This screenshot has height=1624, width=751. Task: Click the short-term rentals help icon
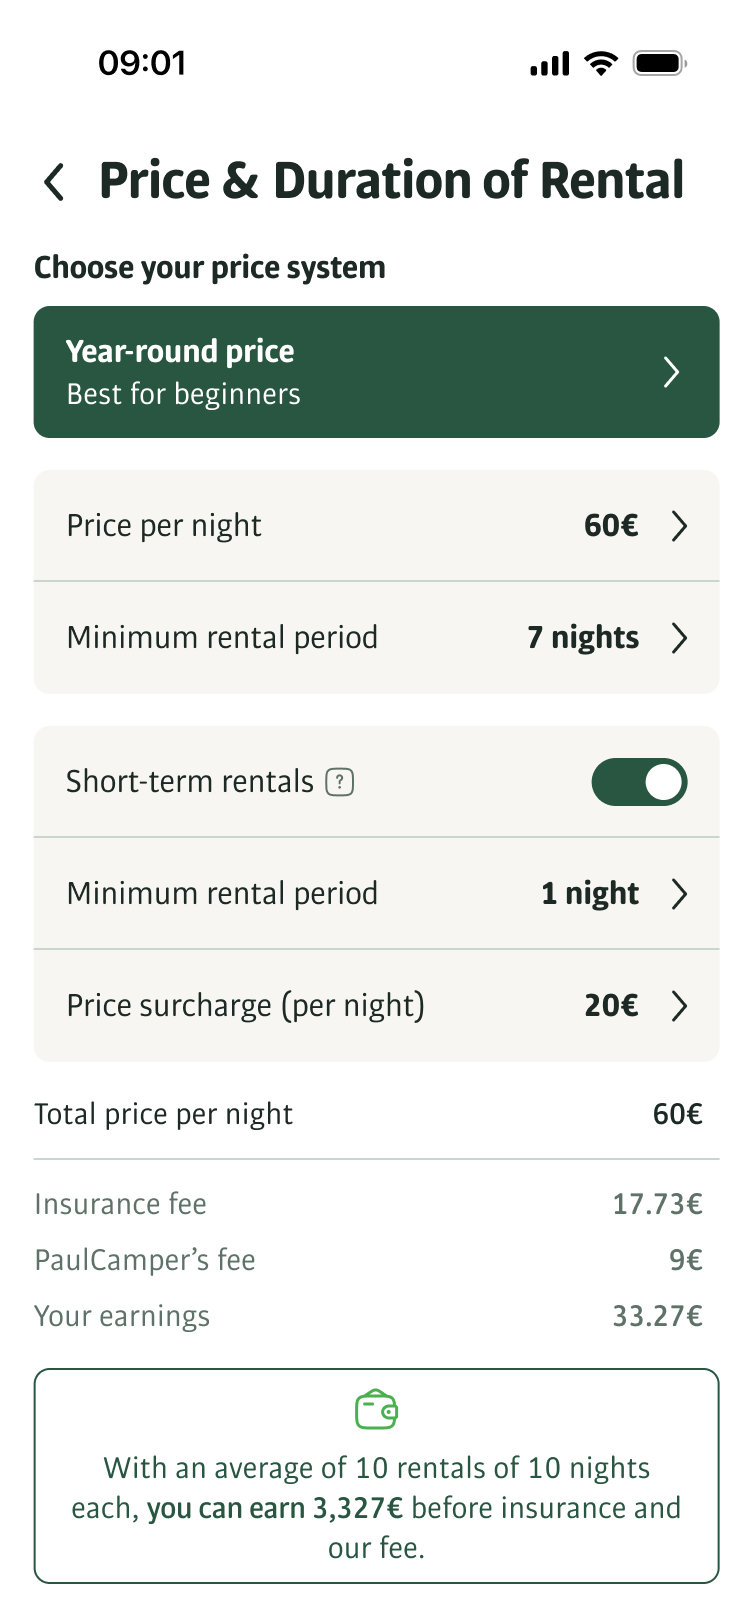340,782
